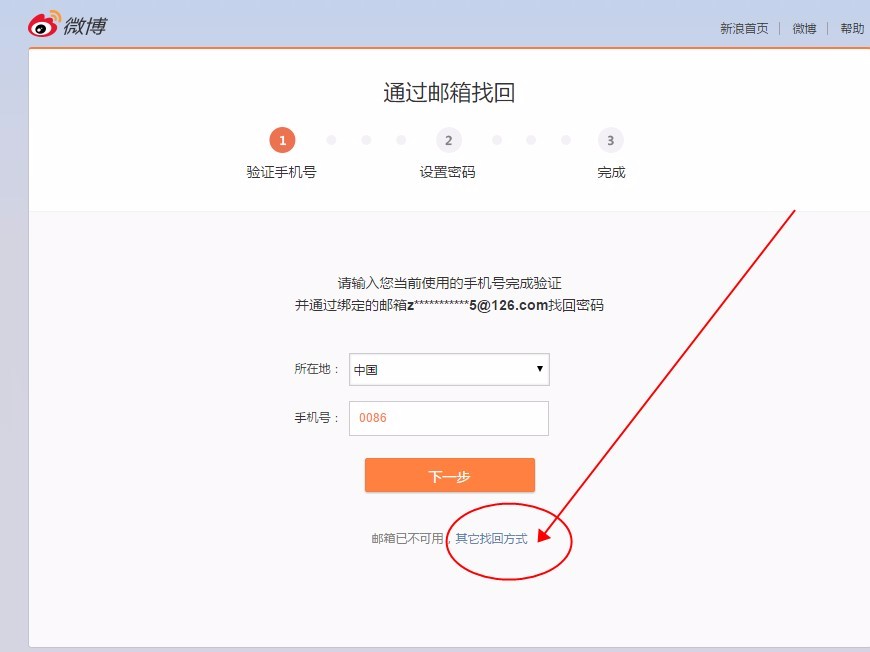Screen dimensions: 870x652
Task: Click the 完成 step label
Action: click(x=611, y=172)
